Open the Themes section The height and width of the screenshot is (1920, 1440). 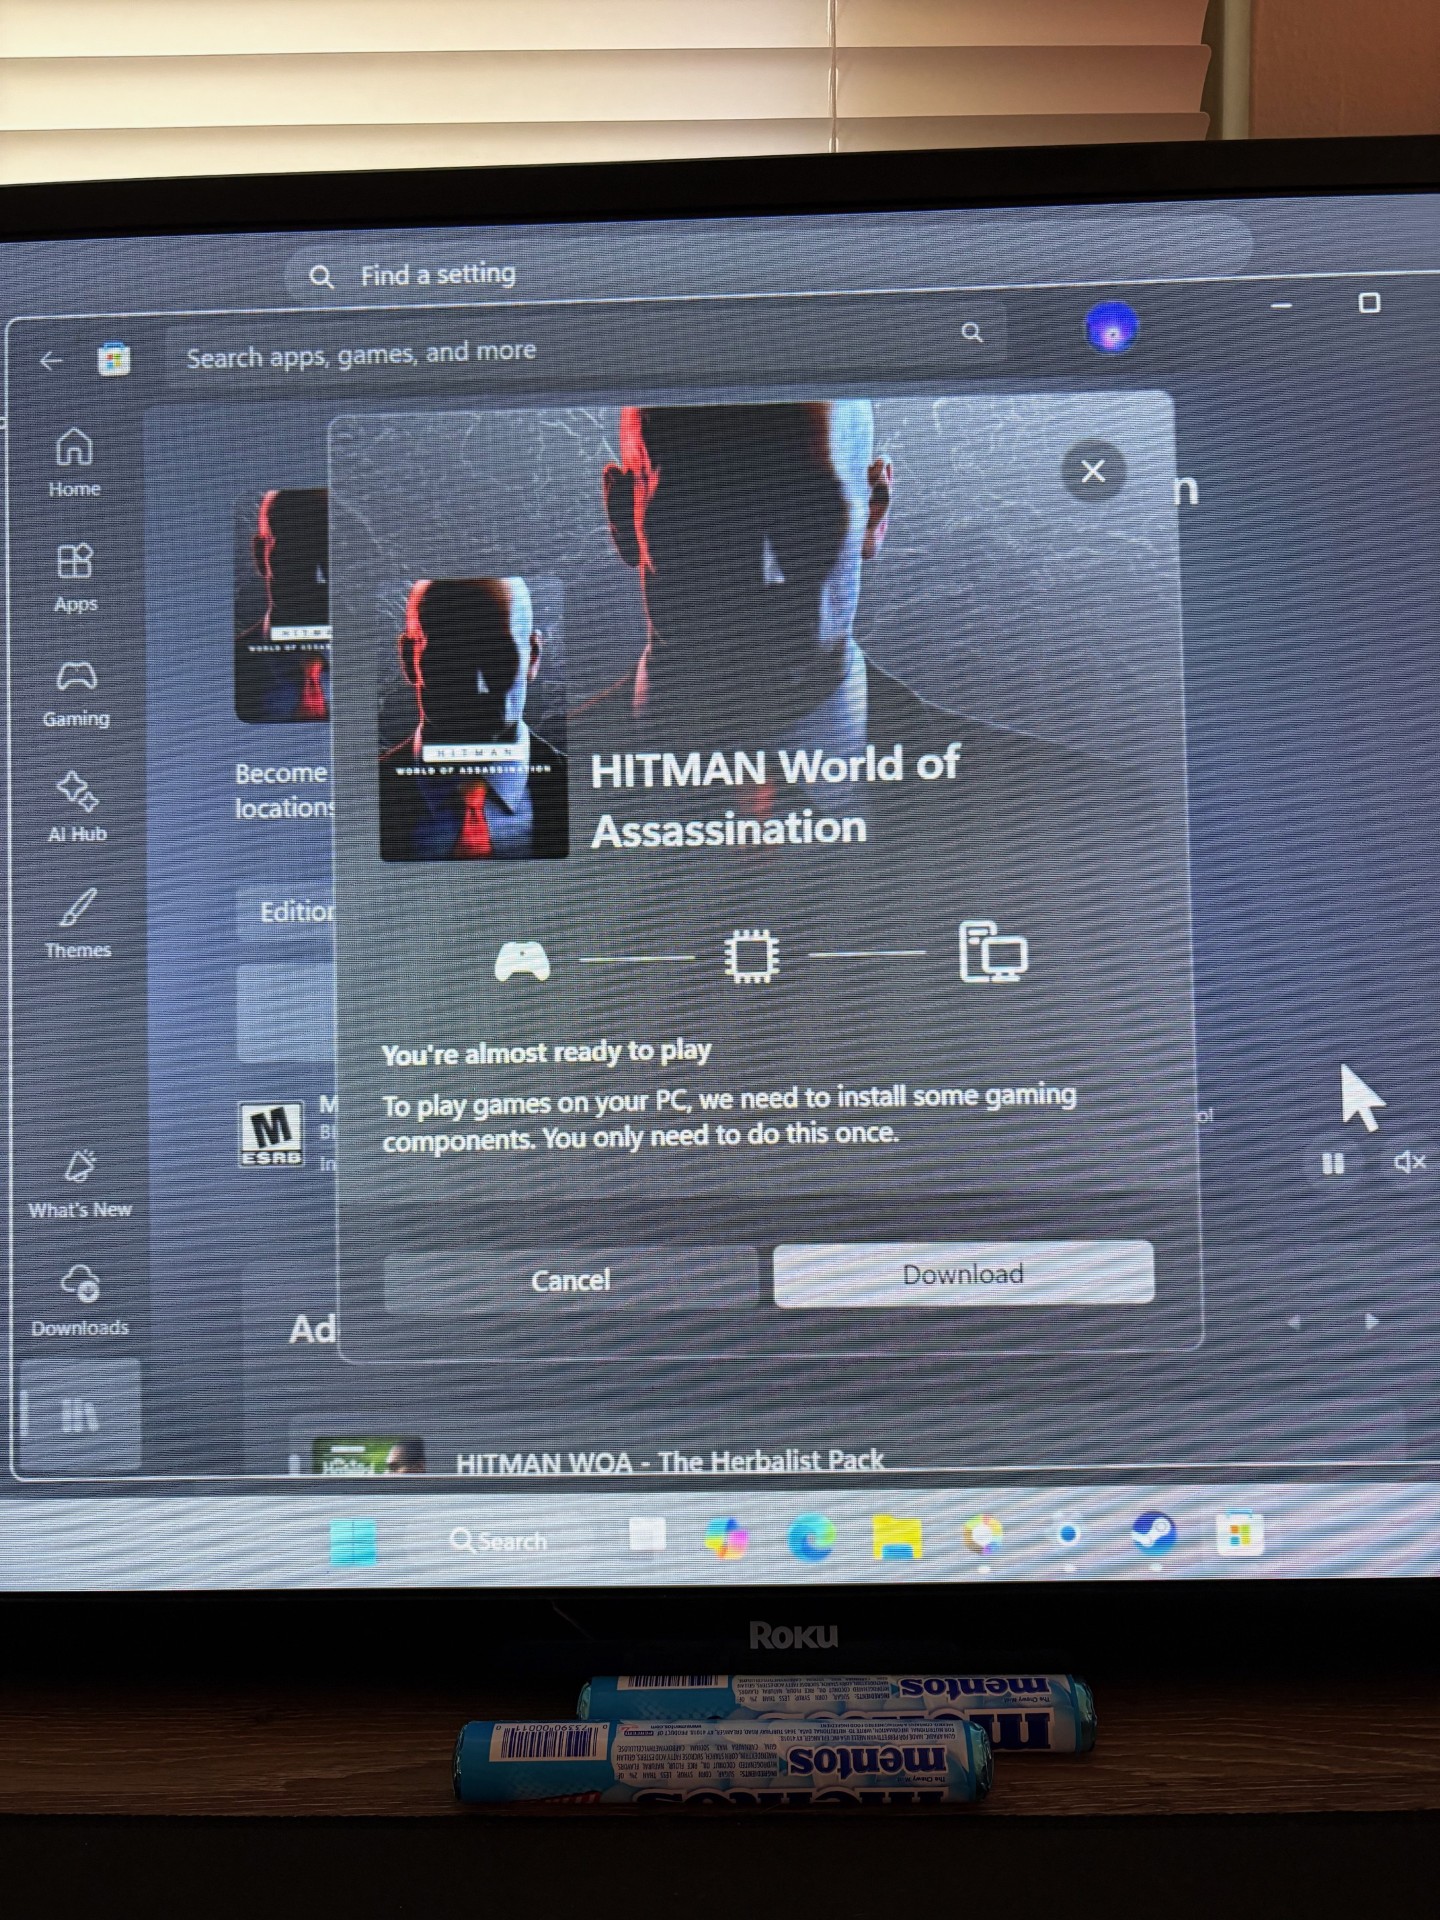[78, 923]
